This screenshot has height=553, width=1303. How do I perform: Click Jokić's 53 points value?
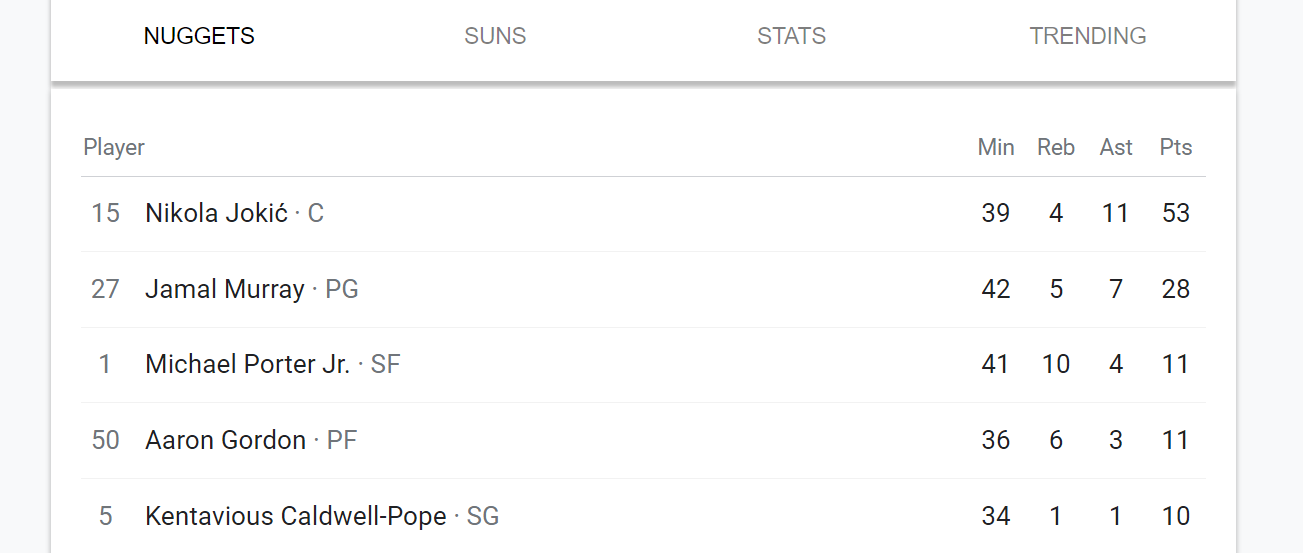tap(1176, 213)
